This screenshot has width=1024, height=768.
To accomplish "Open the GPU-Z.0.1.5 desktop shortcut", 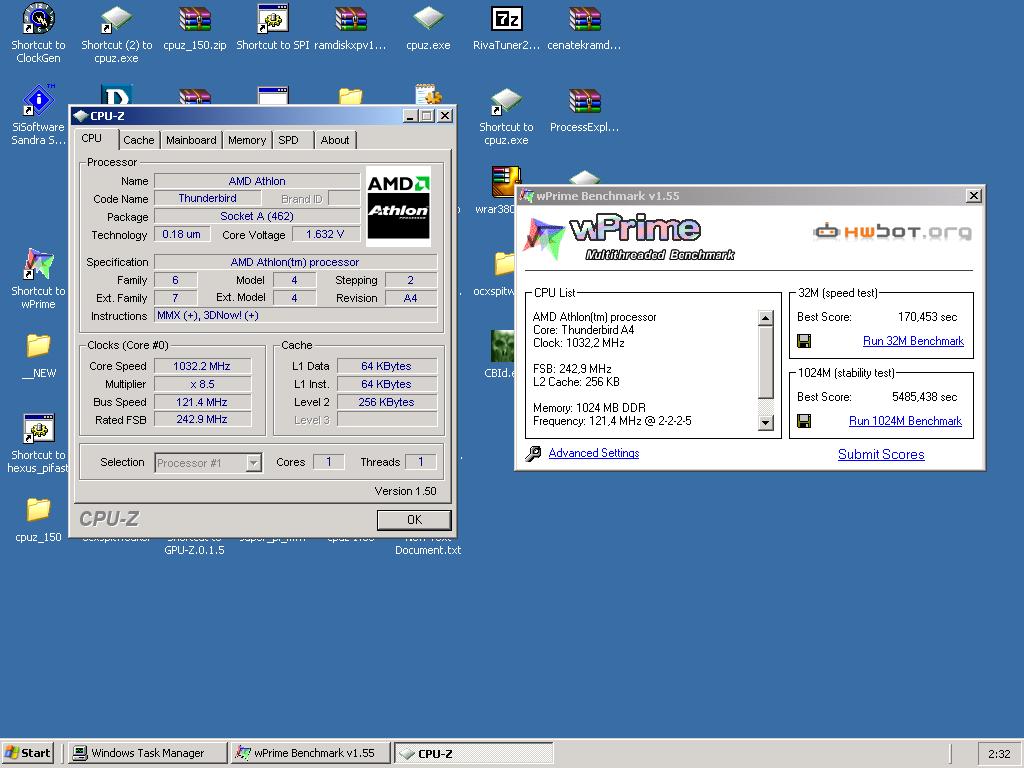I will (194, 550).
